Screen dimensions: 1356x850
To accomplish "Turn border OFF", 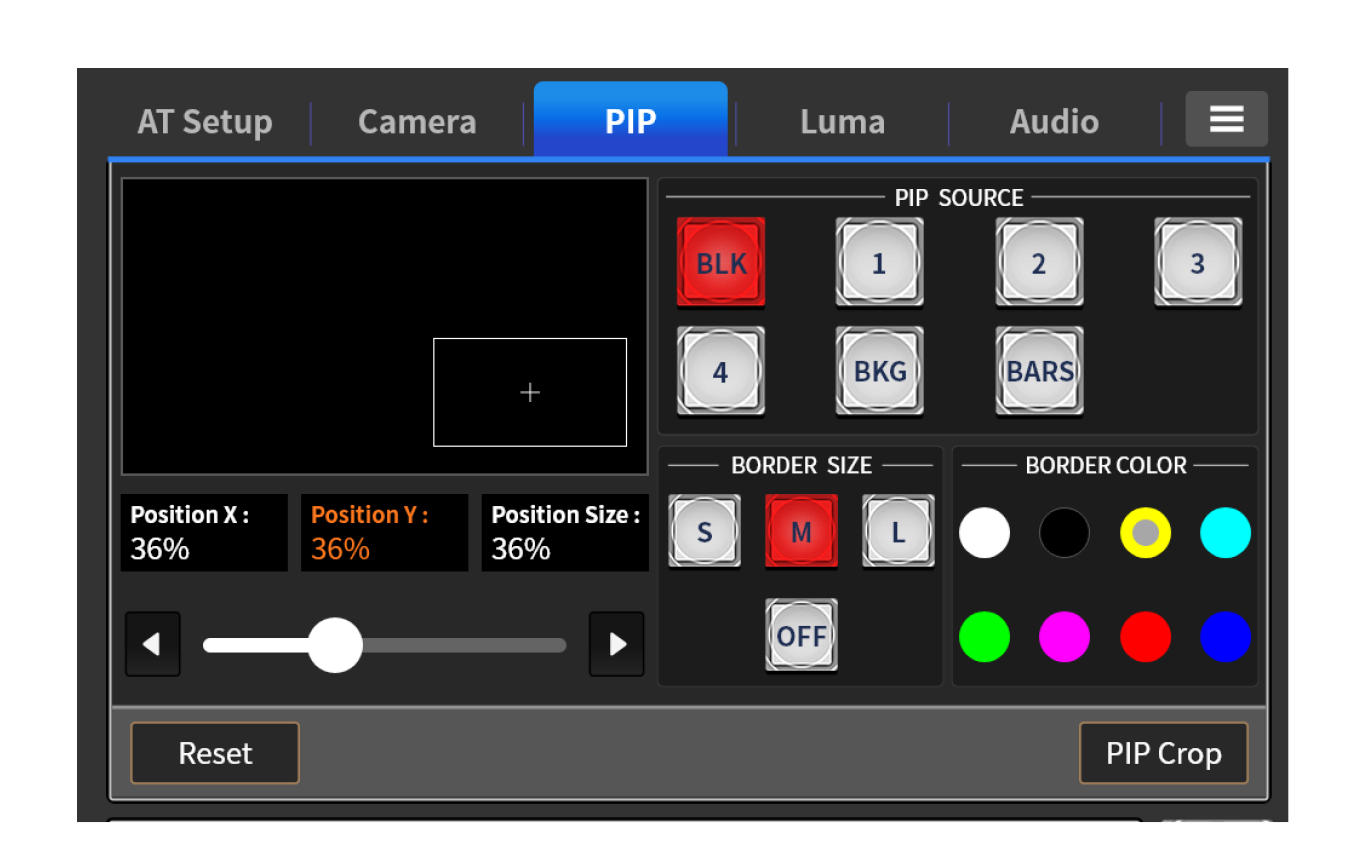I will pyautogui.click(x=801, y=636).
